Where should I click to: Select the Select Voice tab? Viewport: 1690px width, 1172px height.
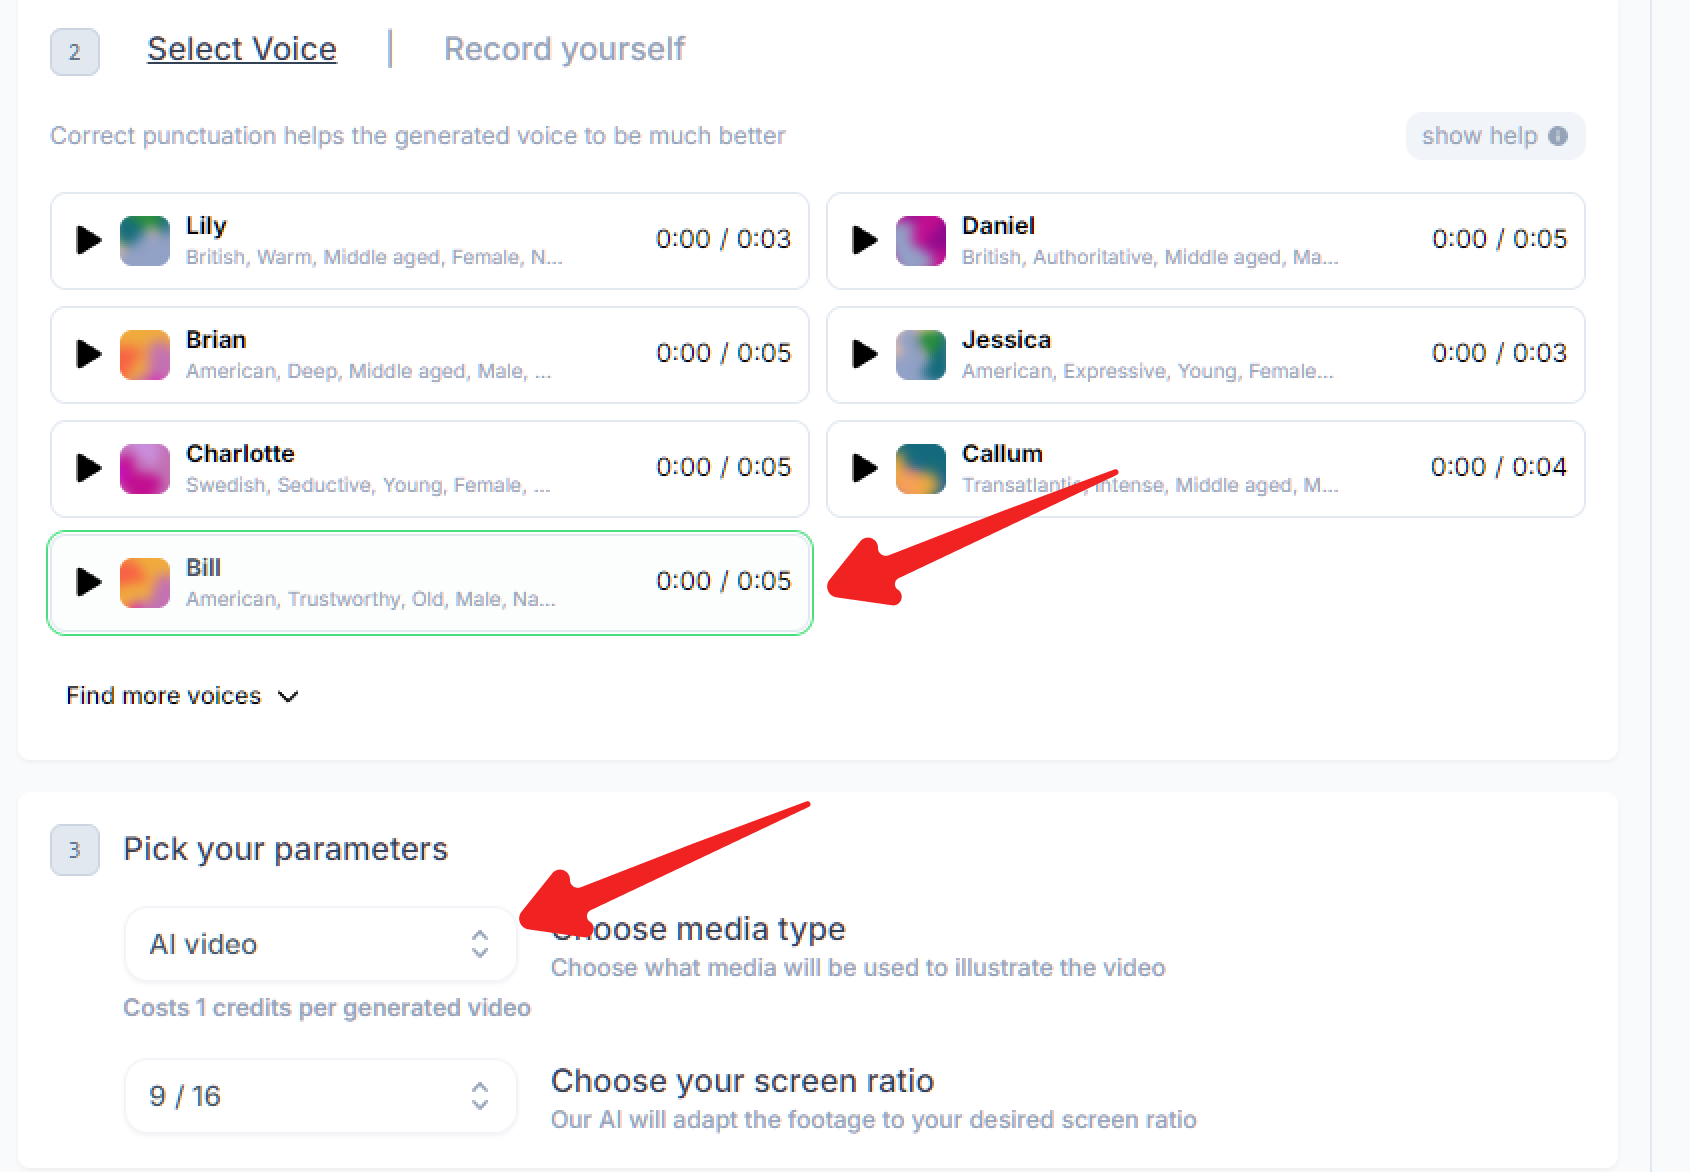(x=242, y=49)
